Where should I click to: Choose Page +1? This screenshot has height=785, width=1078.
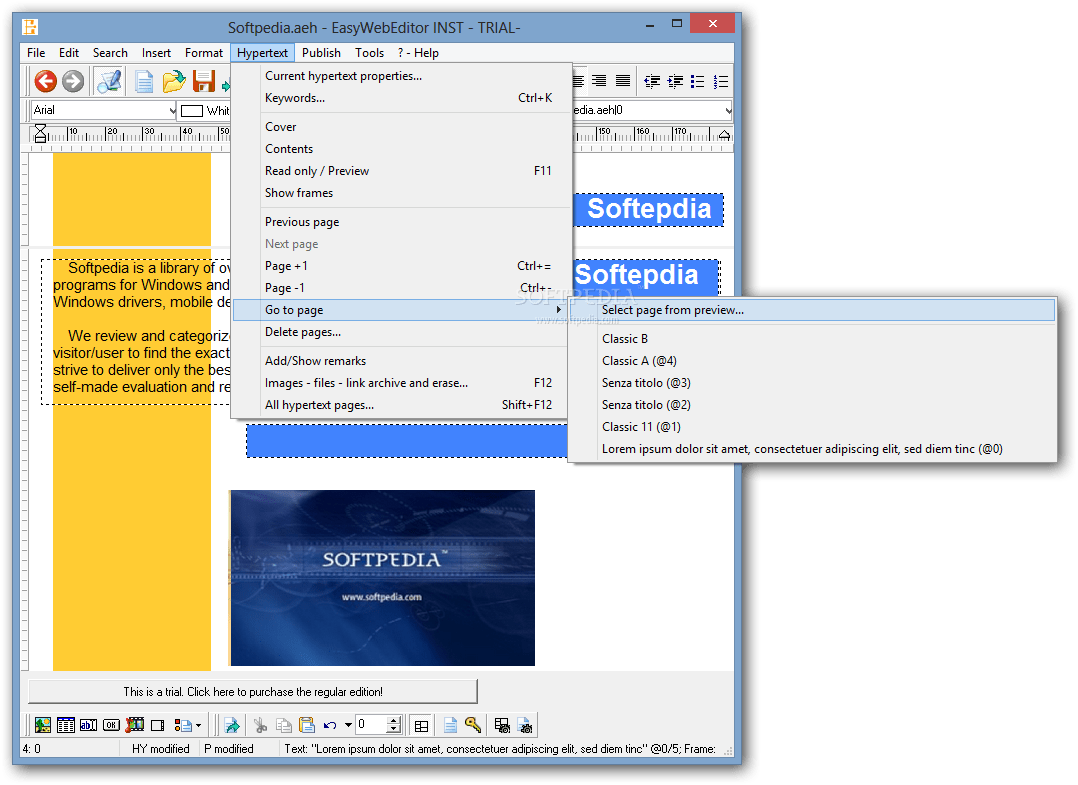pos(402,266)
